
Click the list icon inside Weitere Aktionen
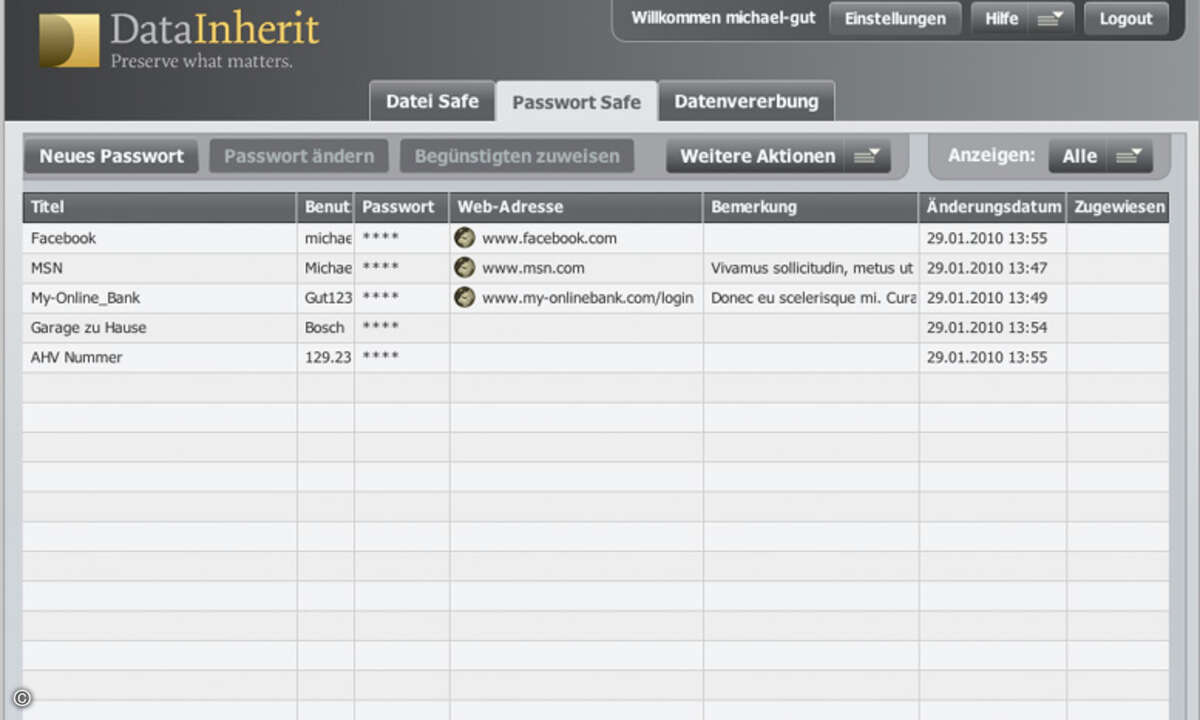point(868,156)
